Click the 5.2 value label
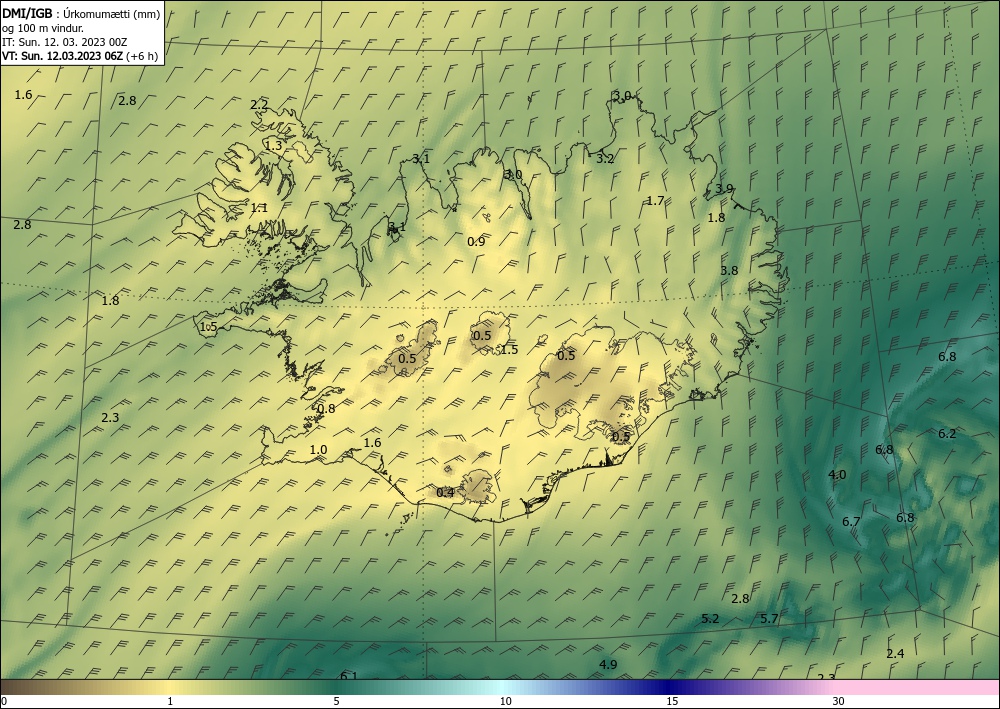Image resolution: width=1000 pixels, height=709 pixels. pyautogui.click(x=710, y=618)
